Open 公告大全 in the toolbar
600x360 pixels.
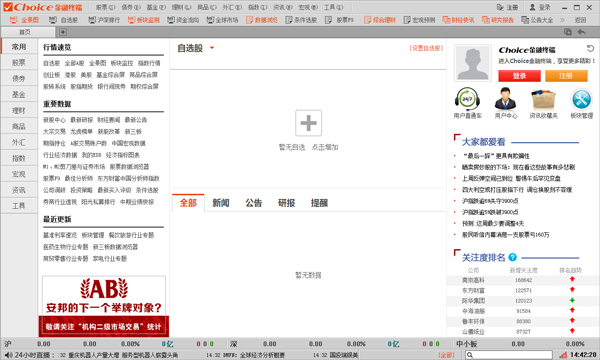tap(538, 20)
